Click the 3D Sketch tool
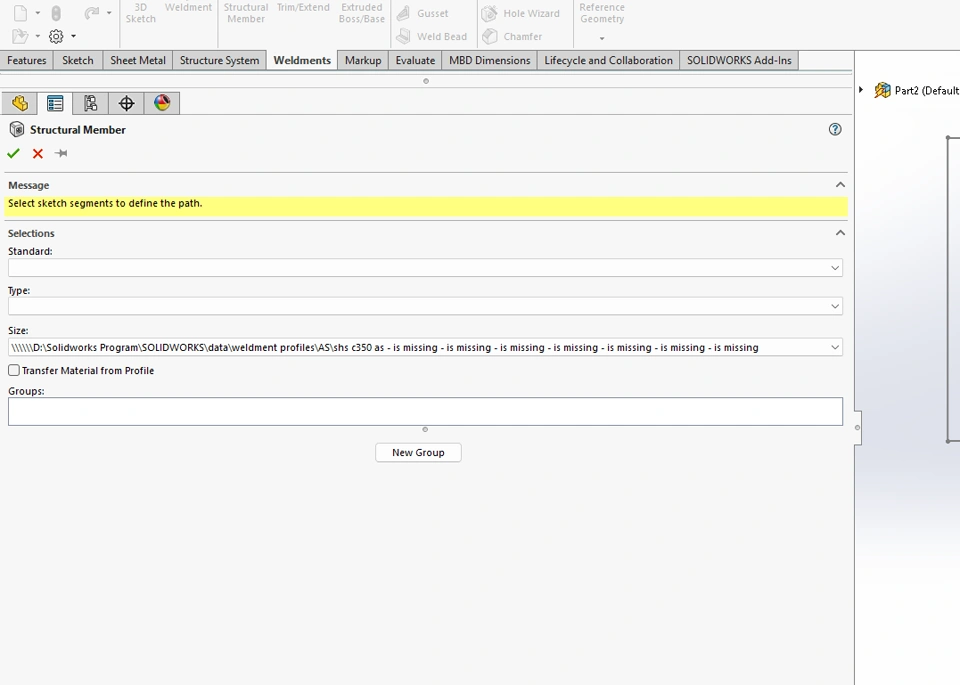960x685 pixels. pos(141,13)
